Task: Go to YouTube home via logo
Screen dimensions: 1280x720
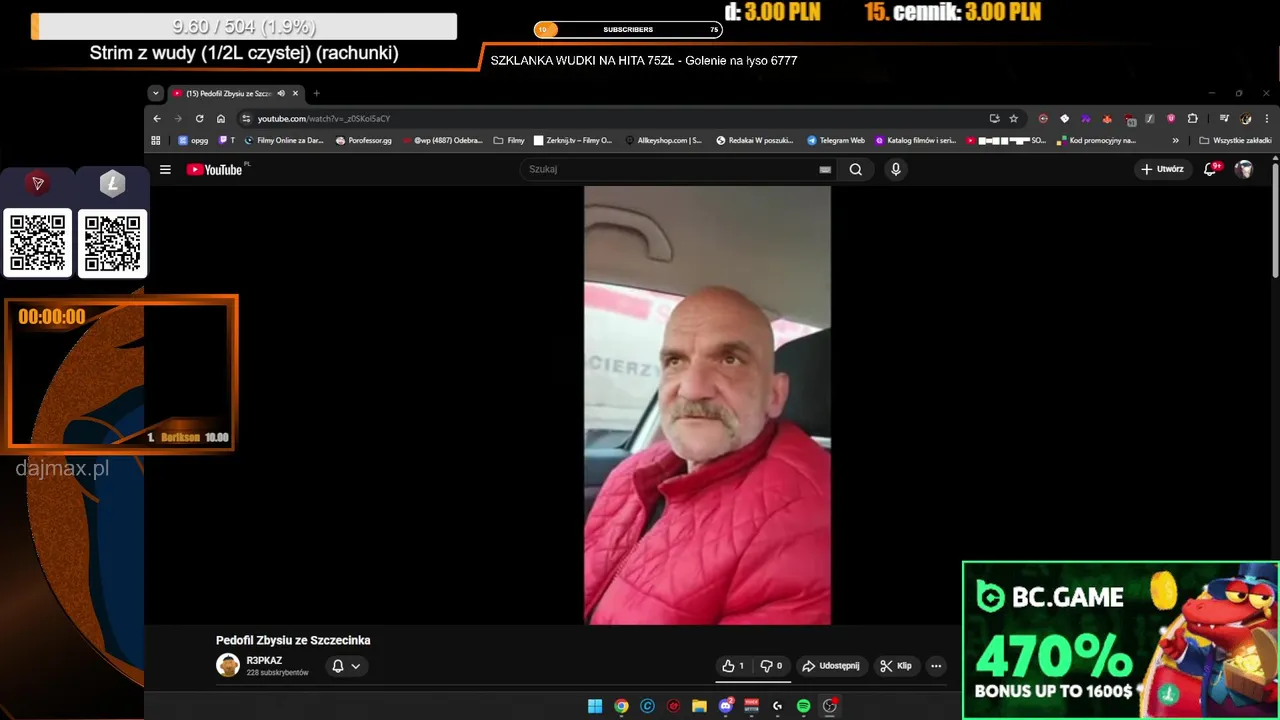Action: [x=214, y=170]
